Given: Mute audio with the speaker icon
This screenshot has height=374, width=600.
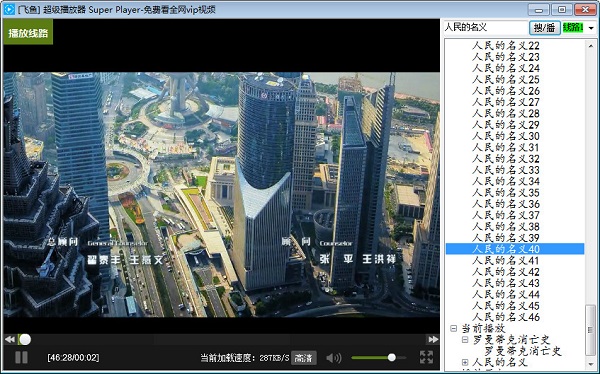Looking at the screenshot, I should point(334,358).
